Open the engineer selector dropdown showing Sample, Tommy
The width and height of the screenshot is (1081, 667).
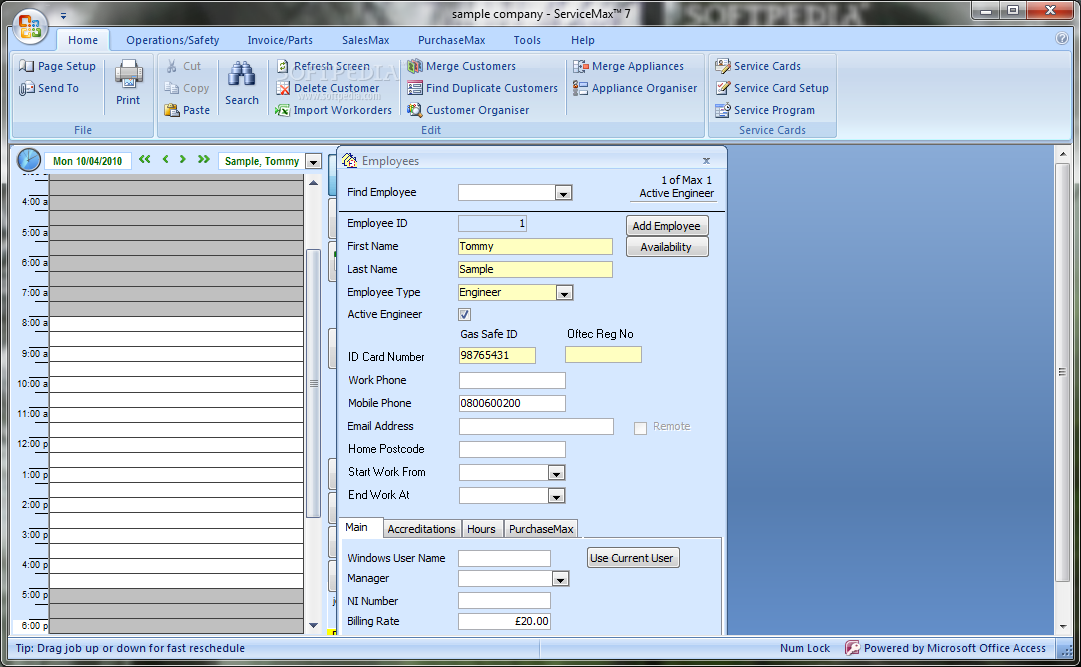[x=313, y=161]
